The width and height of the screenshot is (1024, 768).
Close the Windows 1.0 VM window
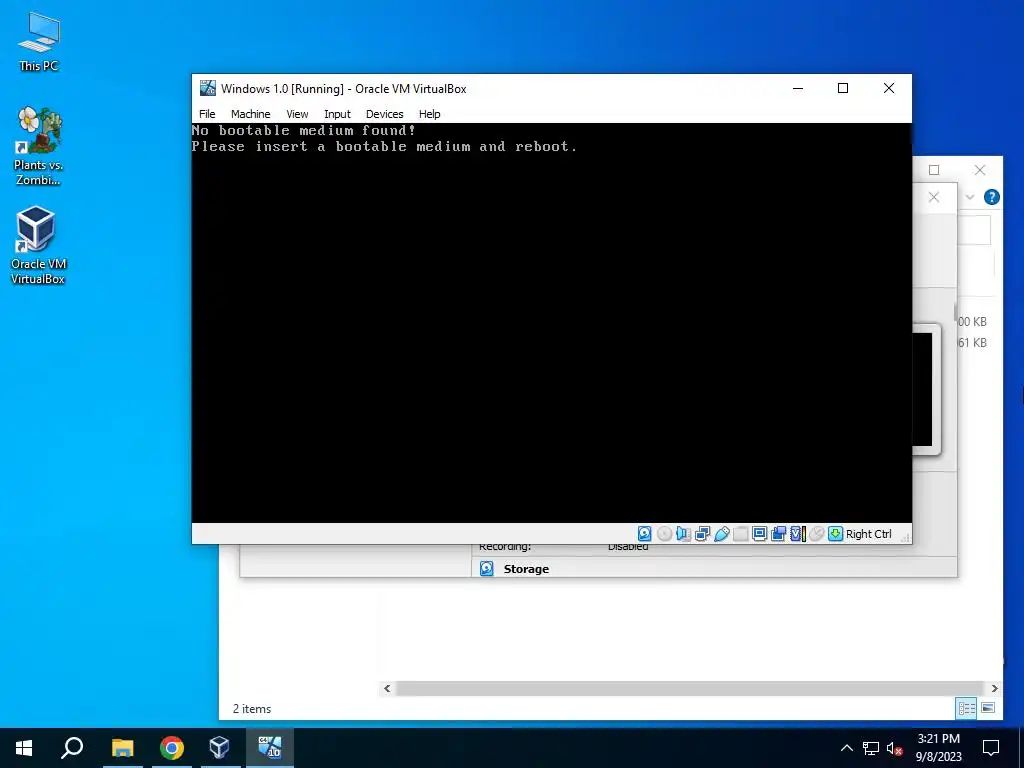(889, 88)
